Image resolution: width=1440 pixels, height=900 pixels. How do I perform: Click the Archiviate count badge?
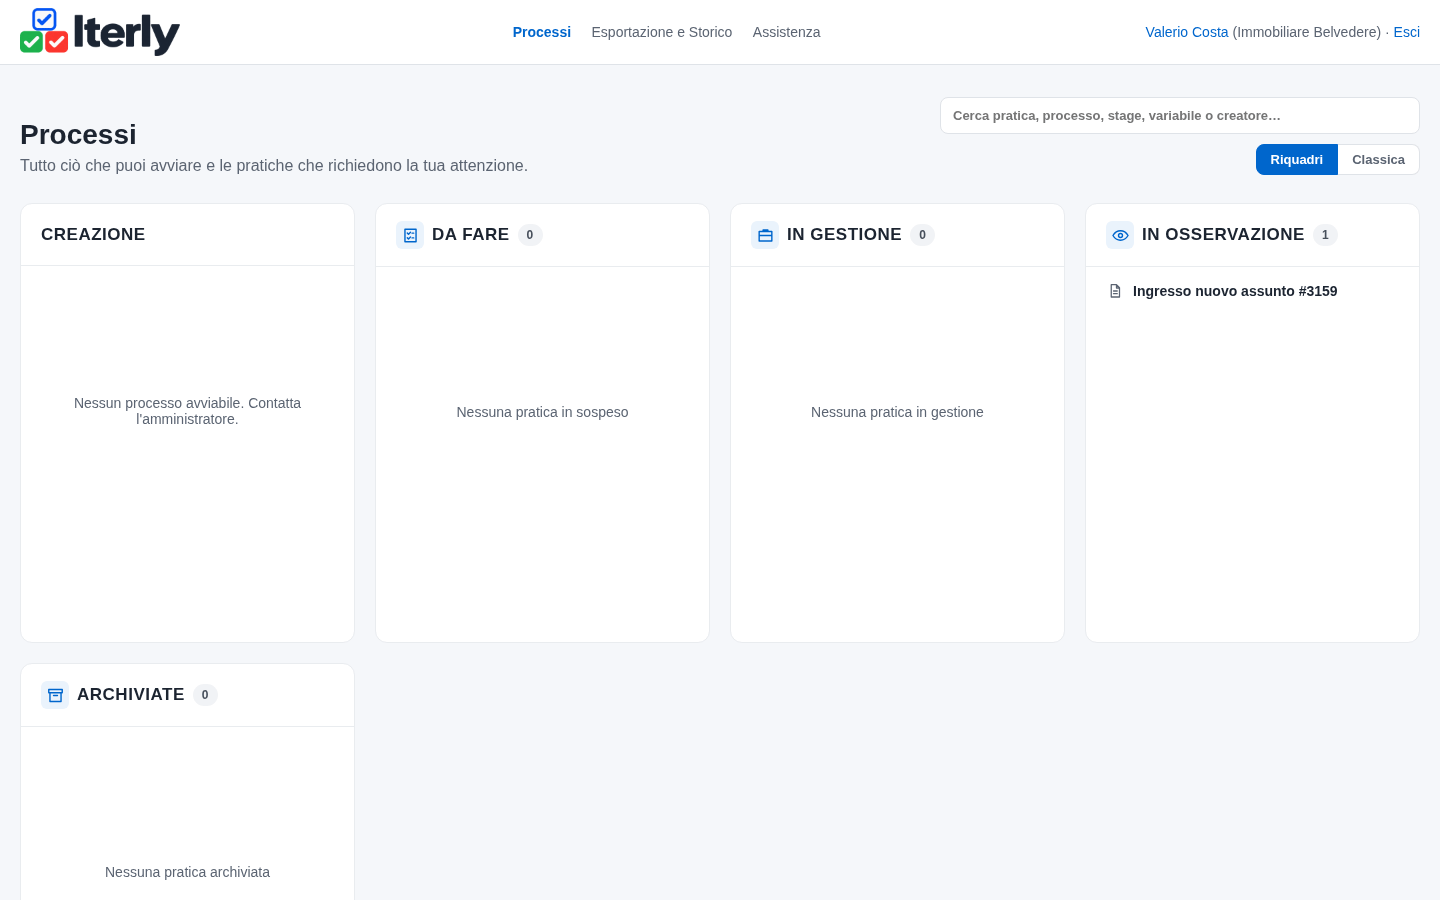pyautogui.click(x=205, y=695)
